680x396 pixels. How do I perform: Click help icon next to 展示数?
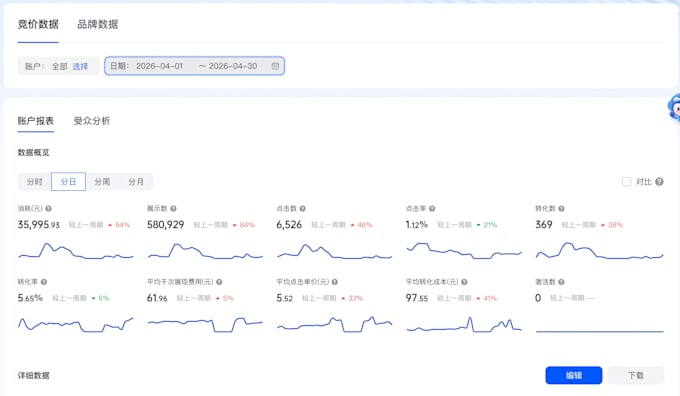173,209
